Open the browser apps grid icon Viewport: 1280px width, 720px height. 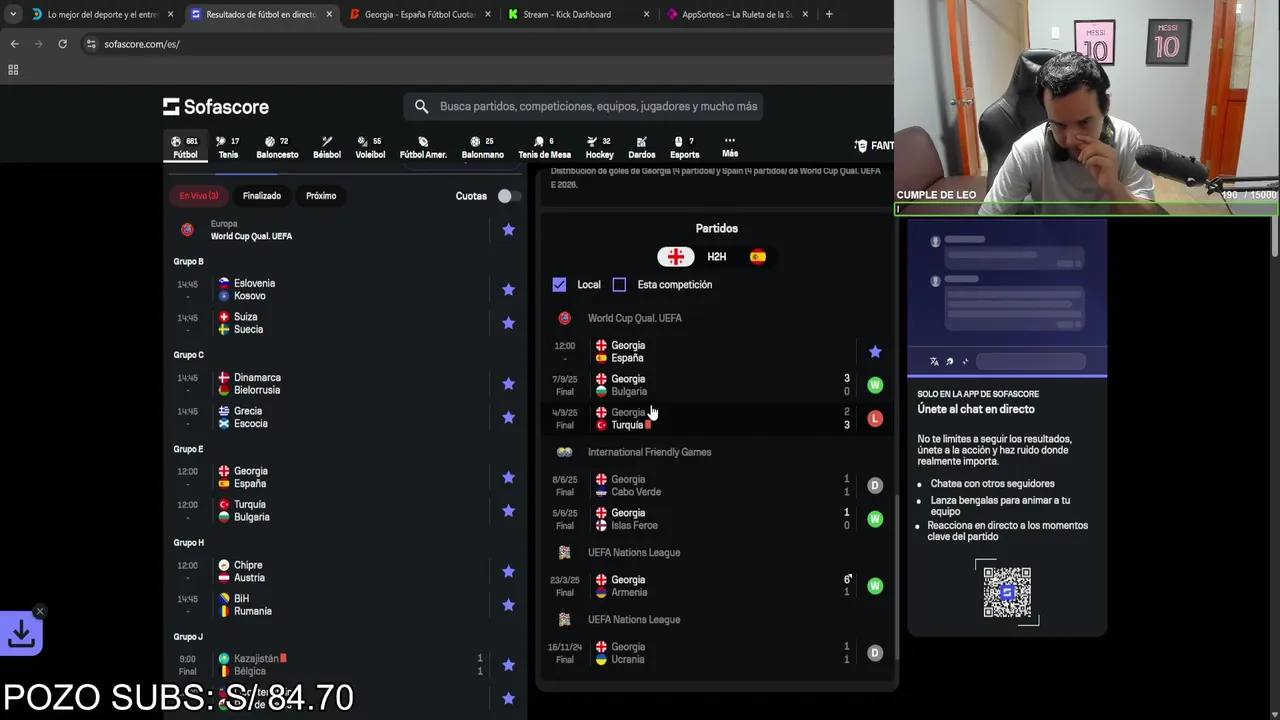pyautogui.click(x=13, y=70)
